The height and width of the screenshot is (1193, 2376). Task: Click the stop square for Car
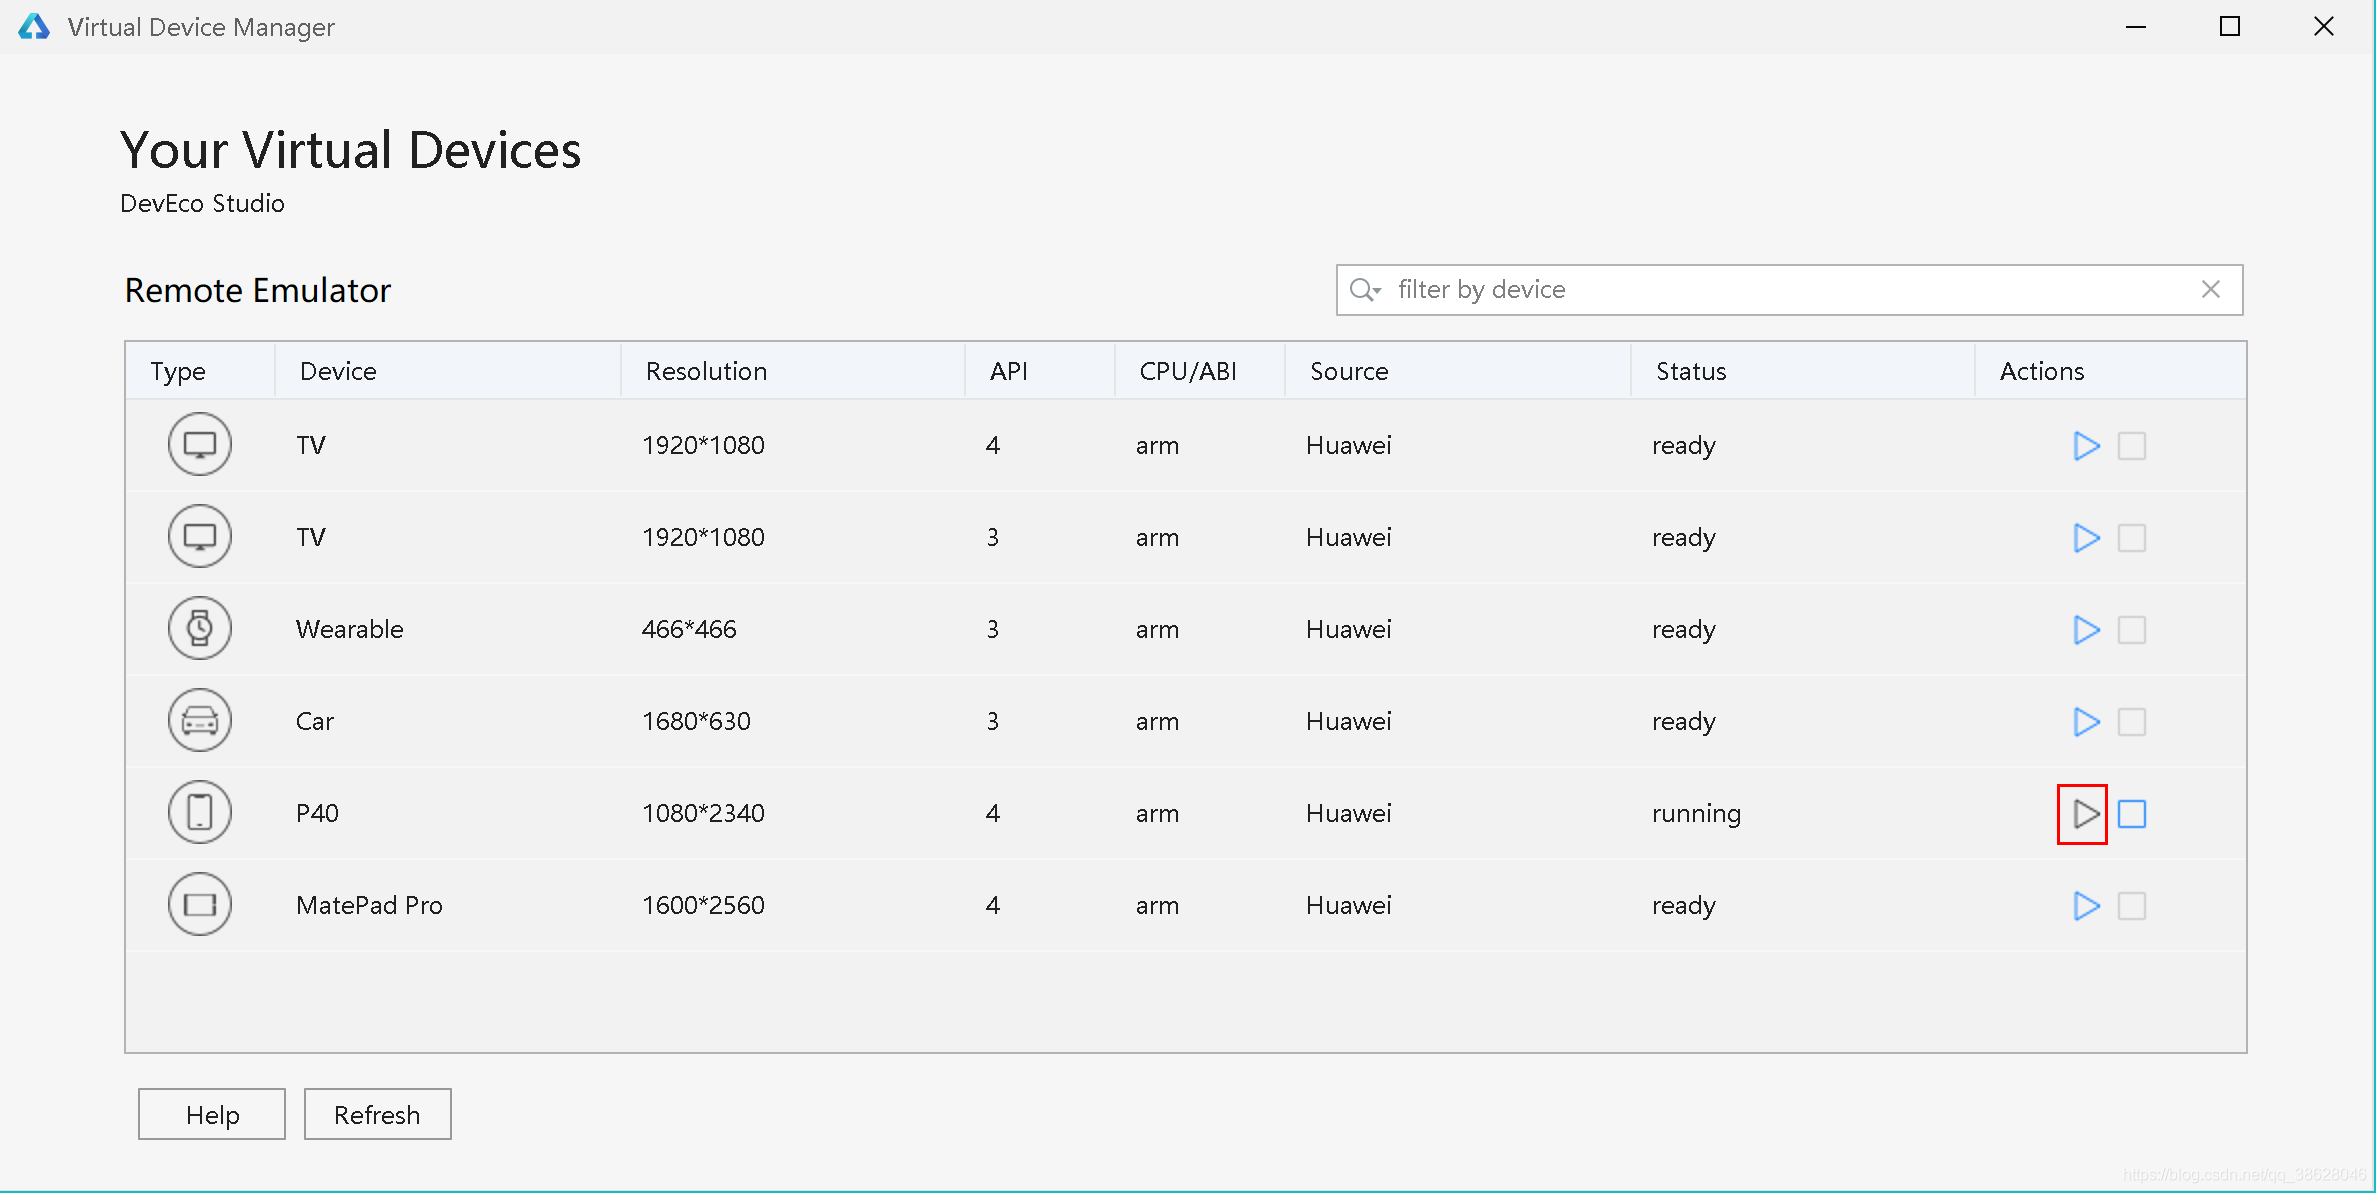pos(2131,722)
